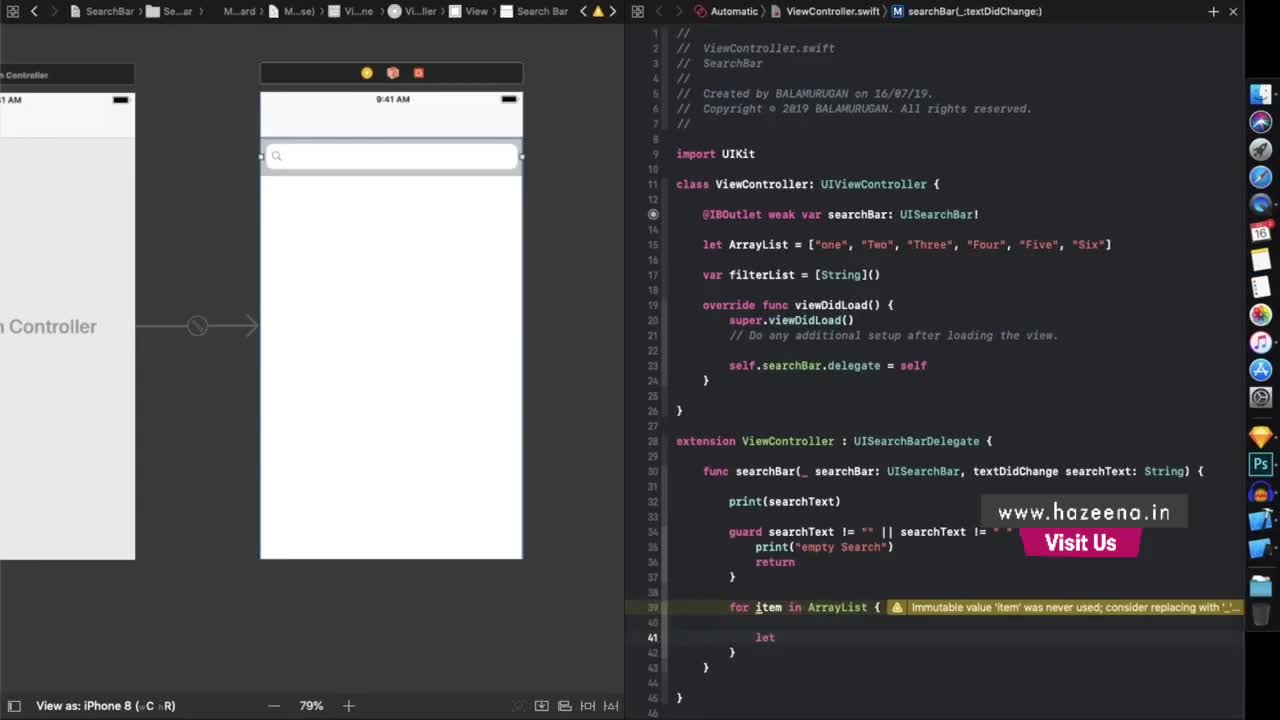Open Notes from the Dock
The width and height of the screenshot is (1280, 720).
click(x=1261, y=260)
